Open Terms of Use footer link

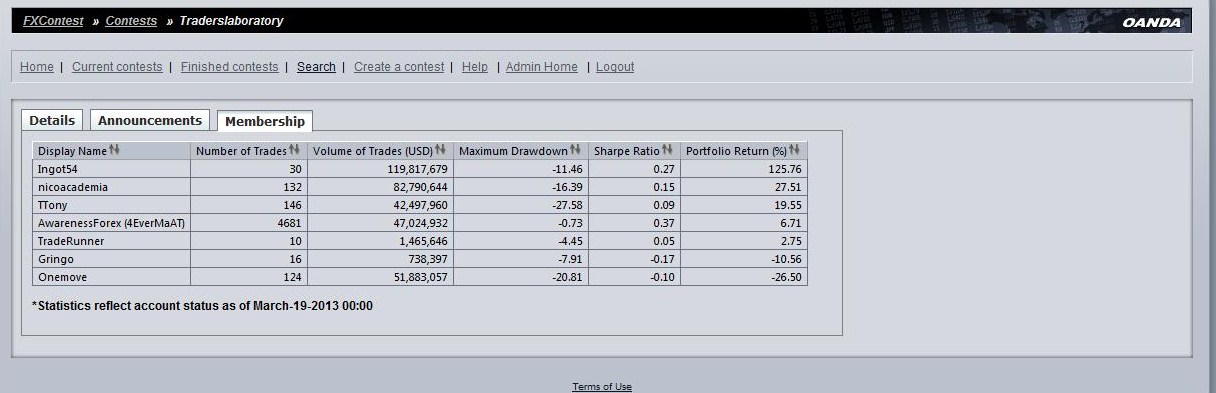pyautogui.click(x=602, y=387)
